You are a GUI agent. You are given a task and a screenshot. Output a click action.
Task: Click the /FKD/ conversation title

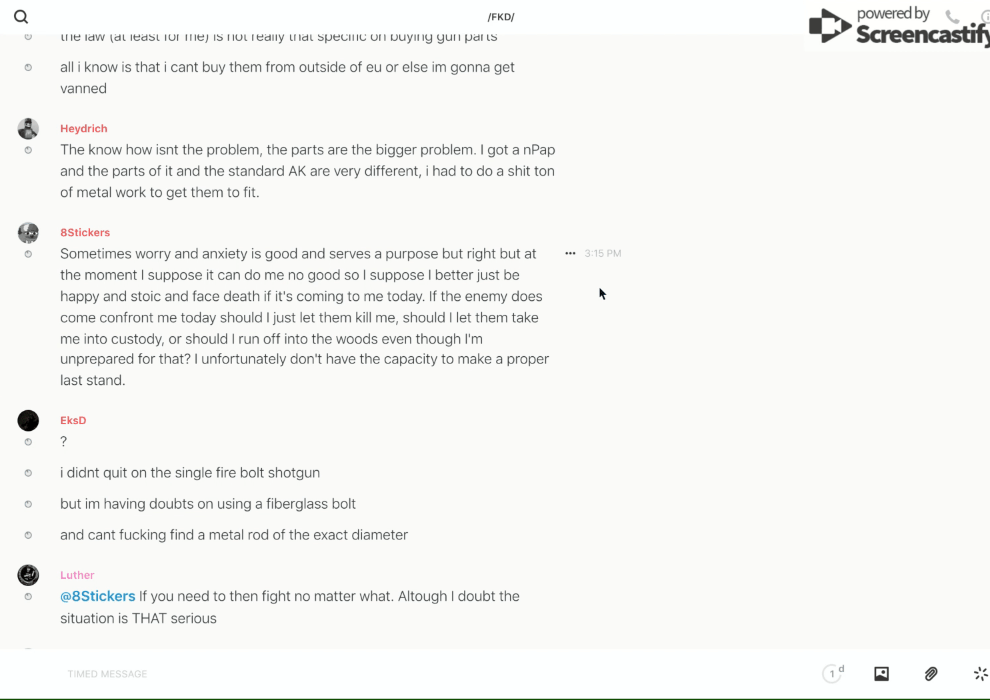(x=501, y=17)
